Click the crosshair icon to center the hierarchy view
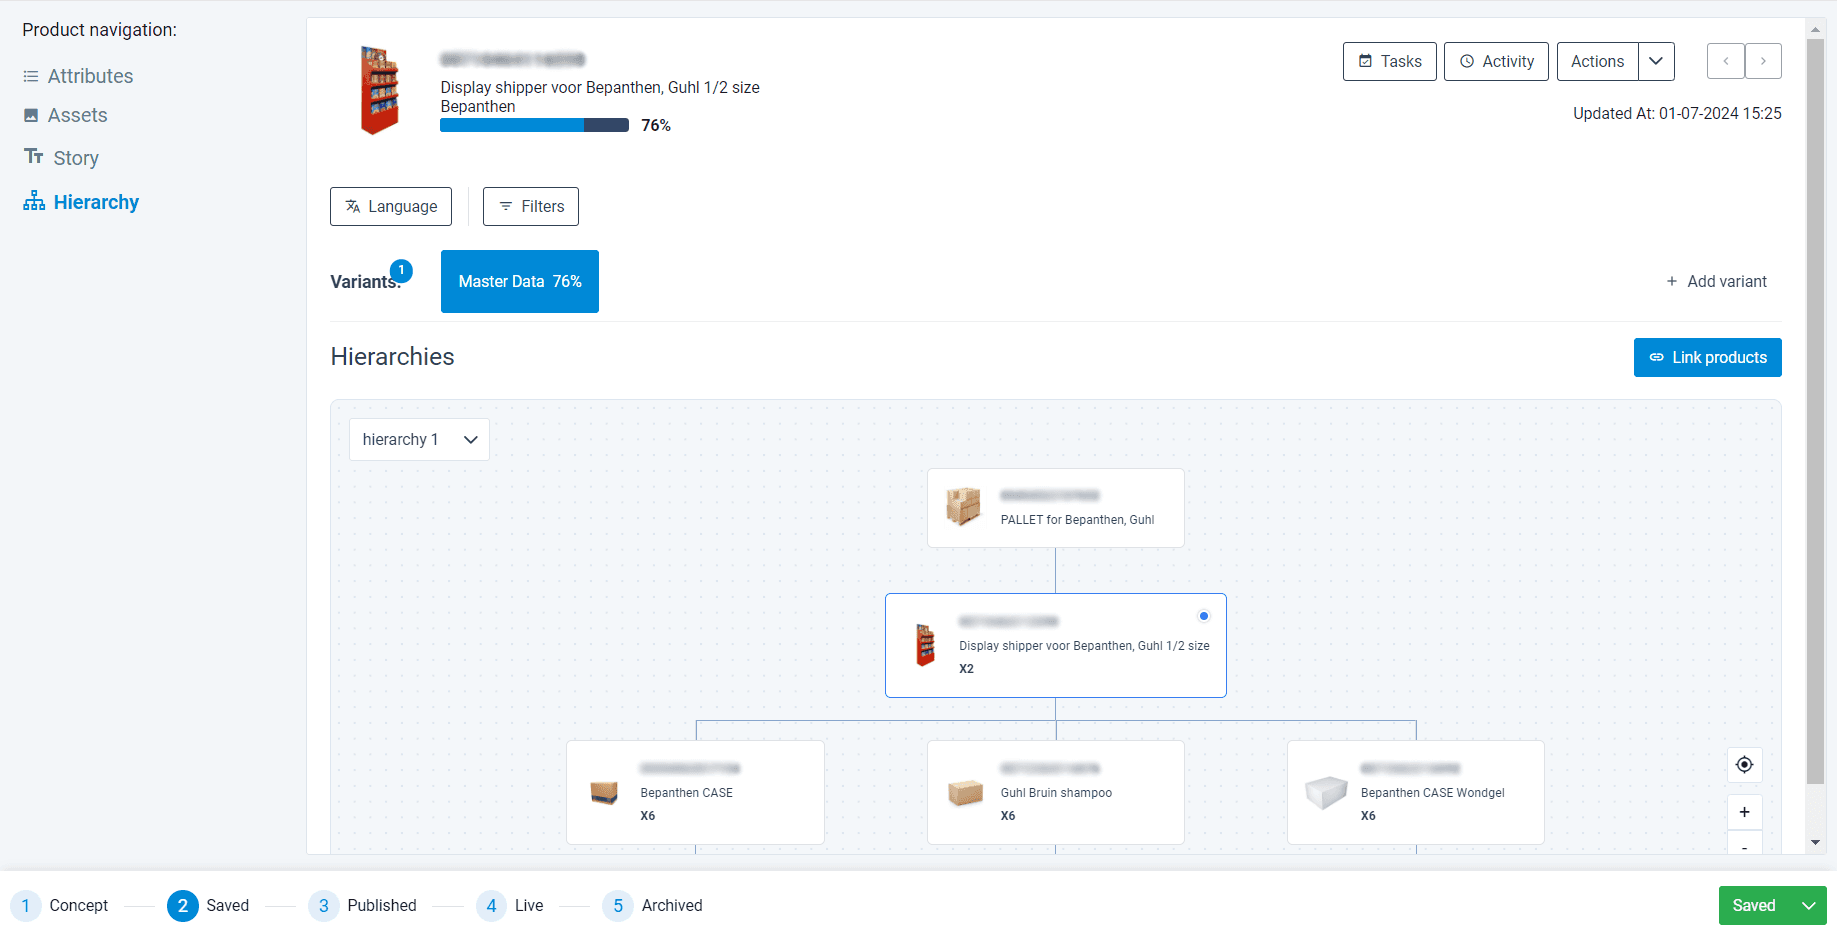This screenshot has height=940, width=1837. [1744, 764]
